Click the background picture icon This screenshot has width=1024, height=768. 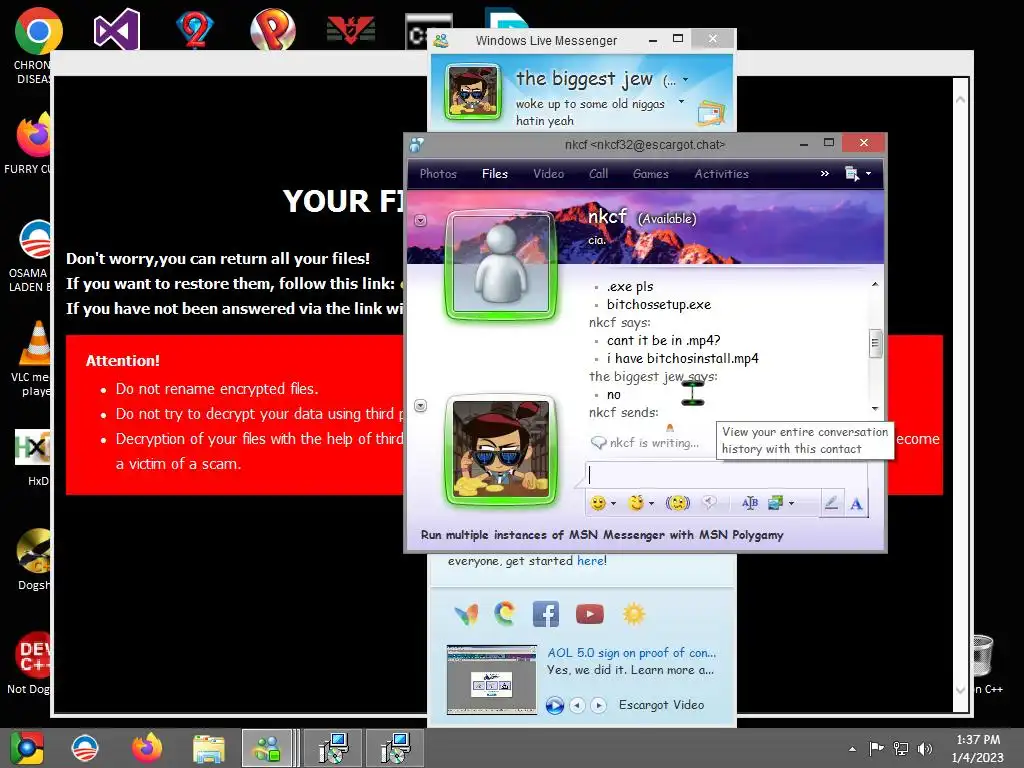point(775,502)
